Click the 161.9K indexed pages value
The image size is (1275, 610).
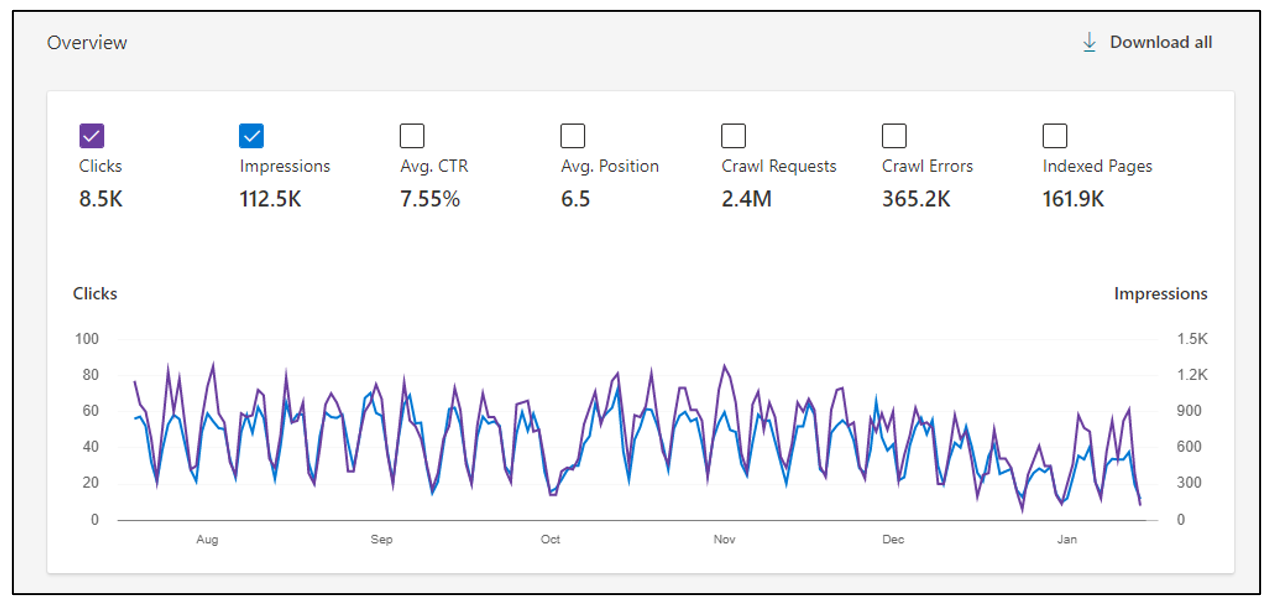pyautogui.click(x=1073, y=199)
